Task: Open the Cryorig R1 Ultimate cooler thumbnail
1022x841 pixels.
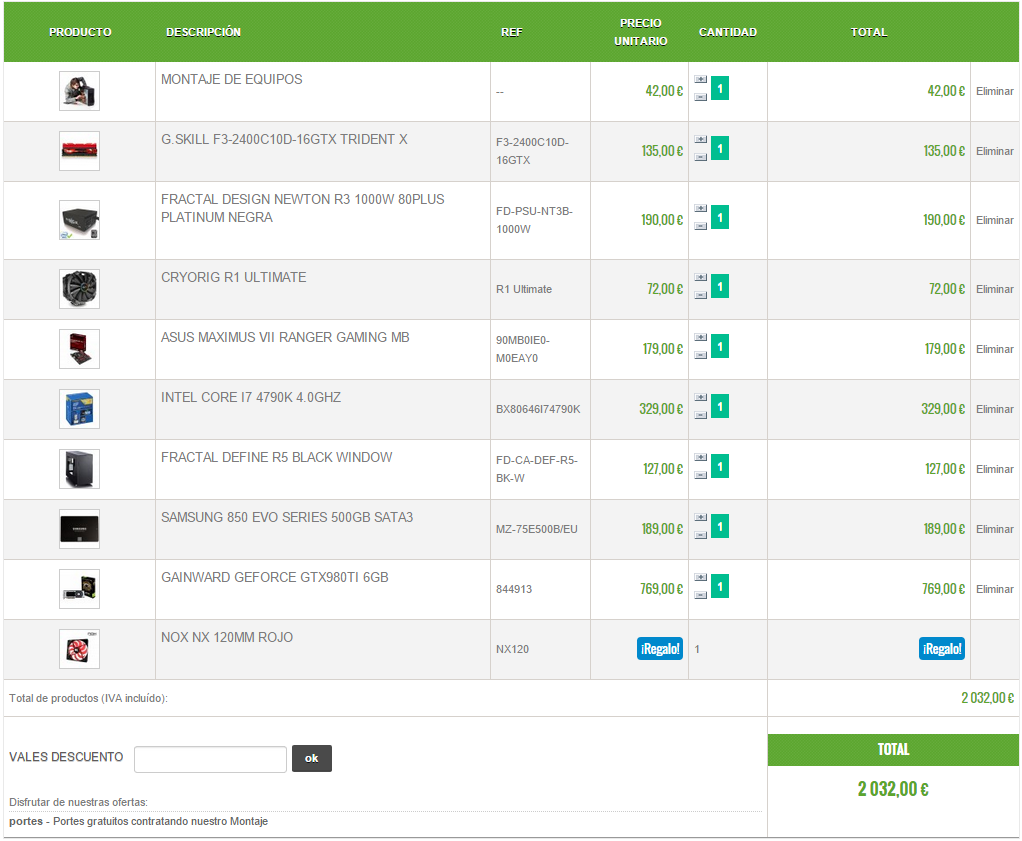Action: pyautogui.click(x=80, y=289)
